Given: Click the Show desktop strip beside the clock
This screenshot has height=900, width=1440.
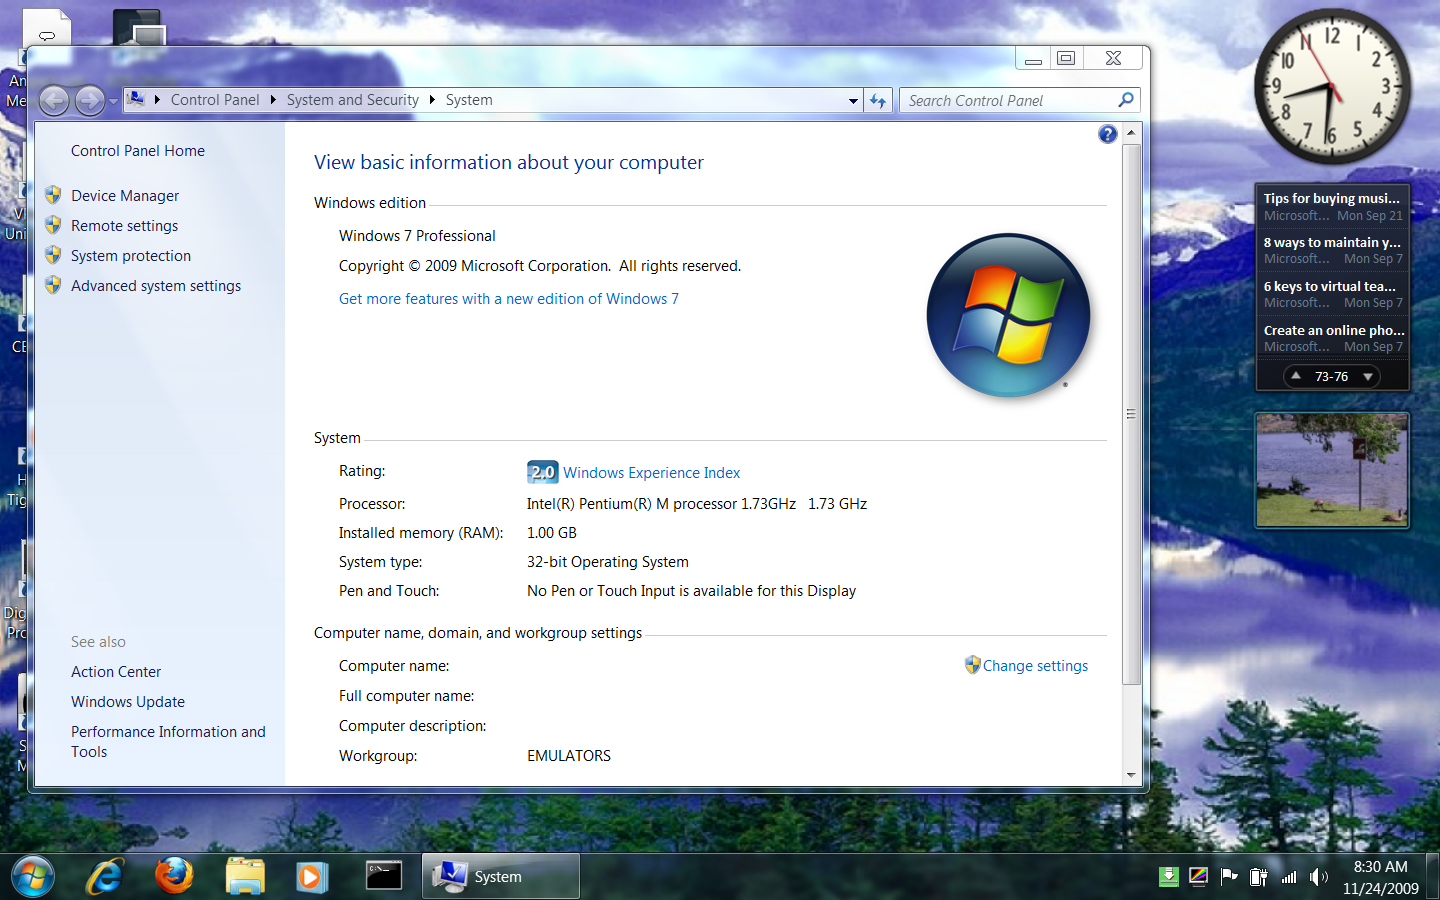Looking at the screenshot, I should tap(1433, 877).
